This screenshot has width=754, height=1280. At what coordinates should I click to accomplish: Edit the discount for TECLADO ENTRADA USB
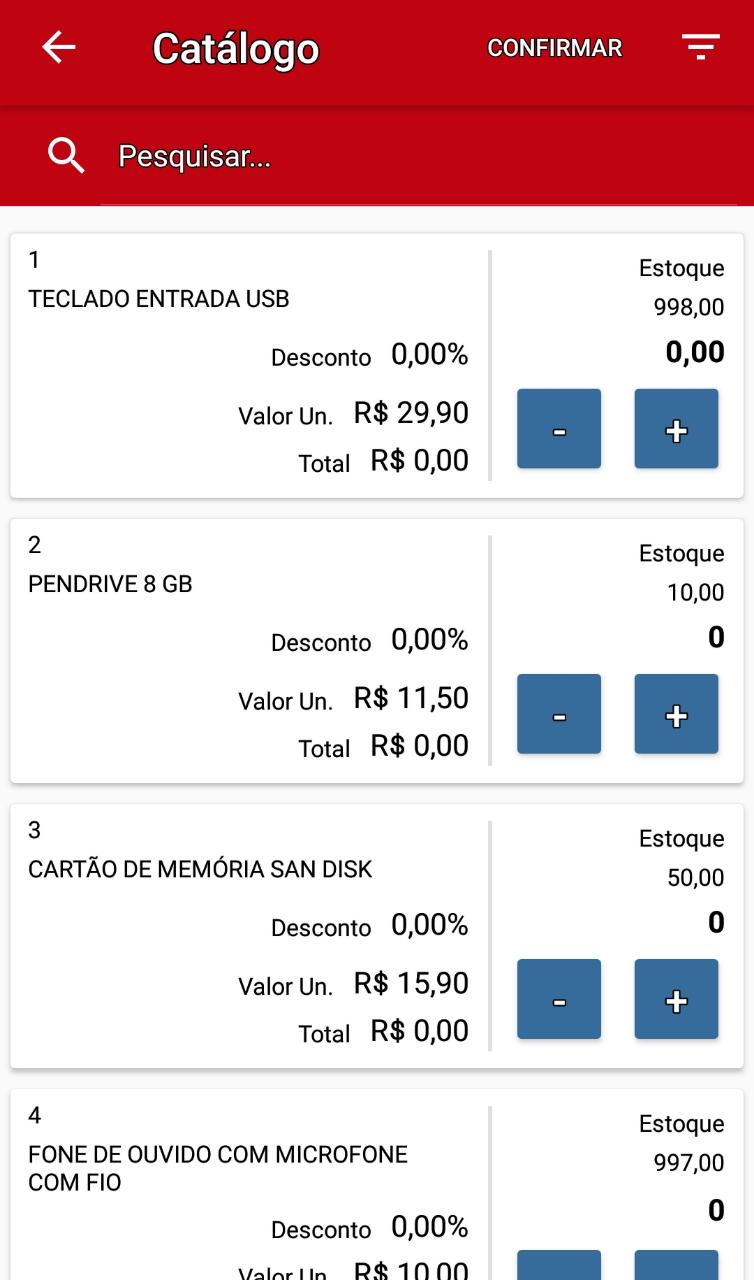pos(429,355)
